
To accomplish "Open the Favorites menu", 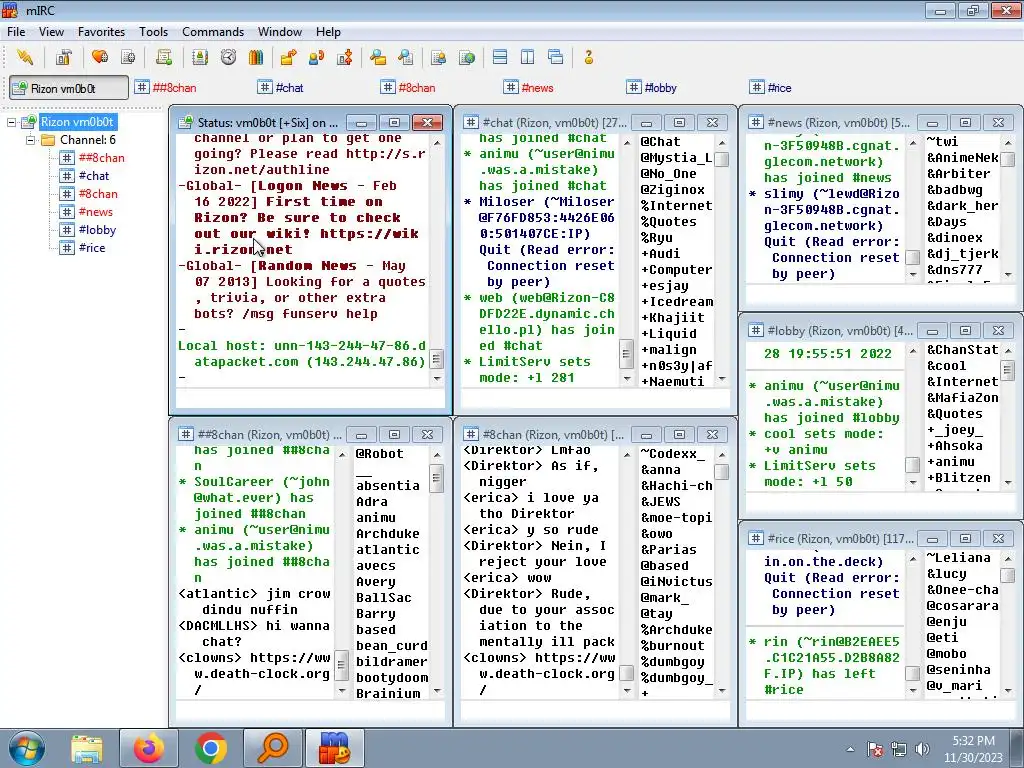I will pyautogui.click(x=101, y=32).
